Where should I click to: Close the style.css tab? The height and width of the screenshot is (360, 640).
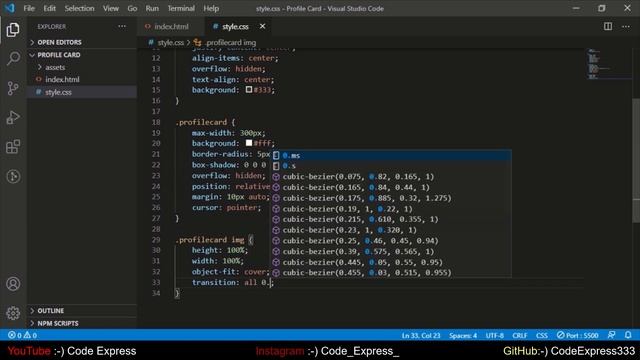262,27
